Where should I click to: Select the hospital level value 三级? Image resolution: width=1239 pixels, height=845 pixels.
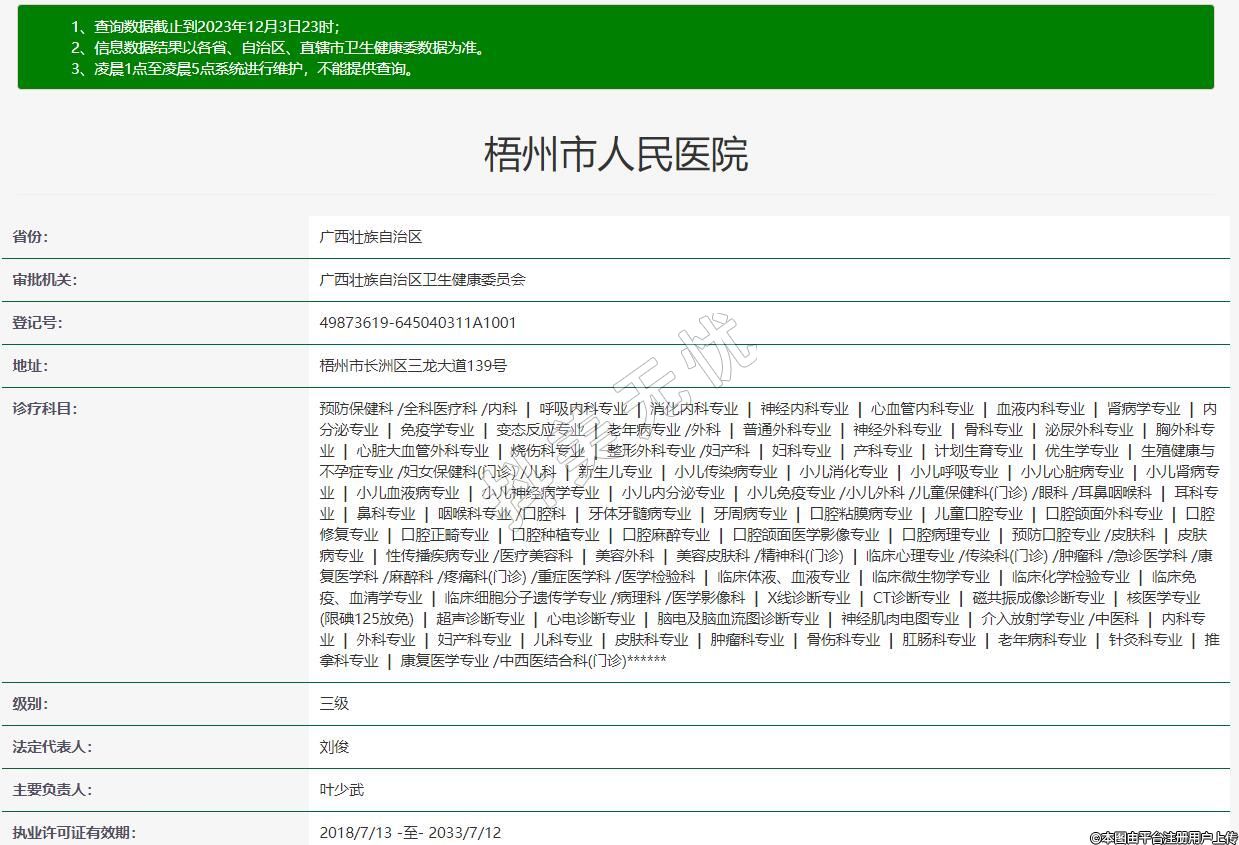tap(334, 704)
